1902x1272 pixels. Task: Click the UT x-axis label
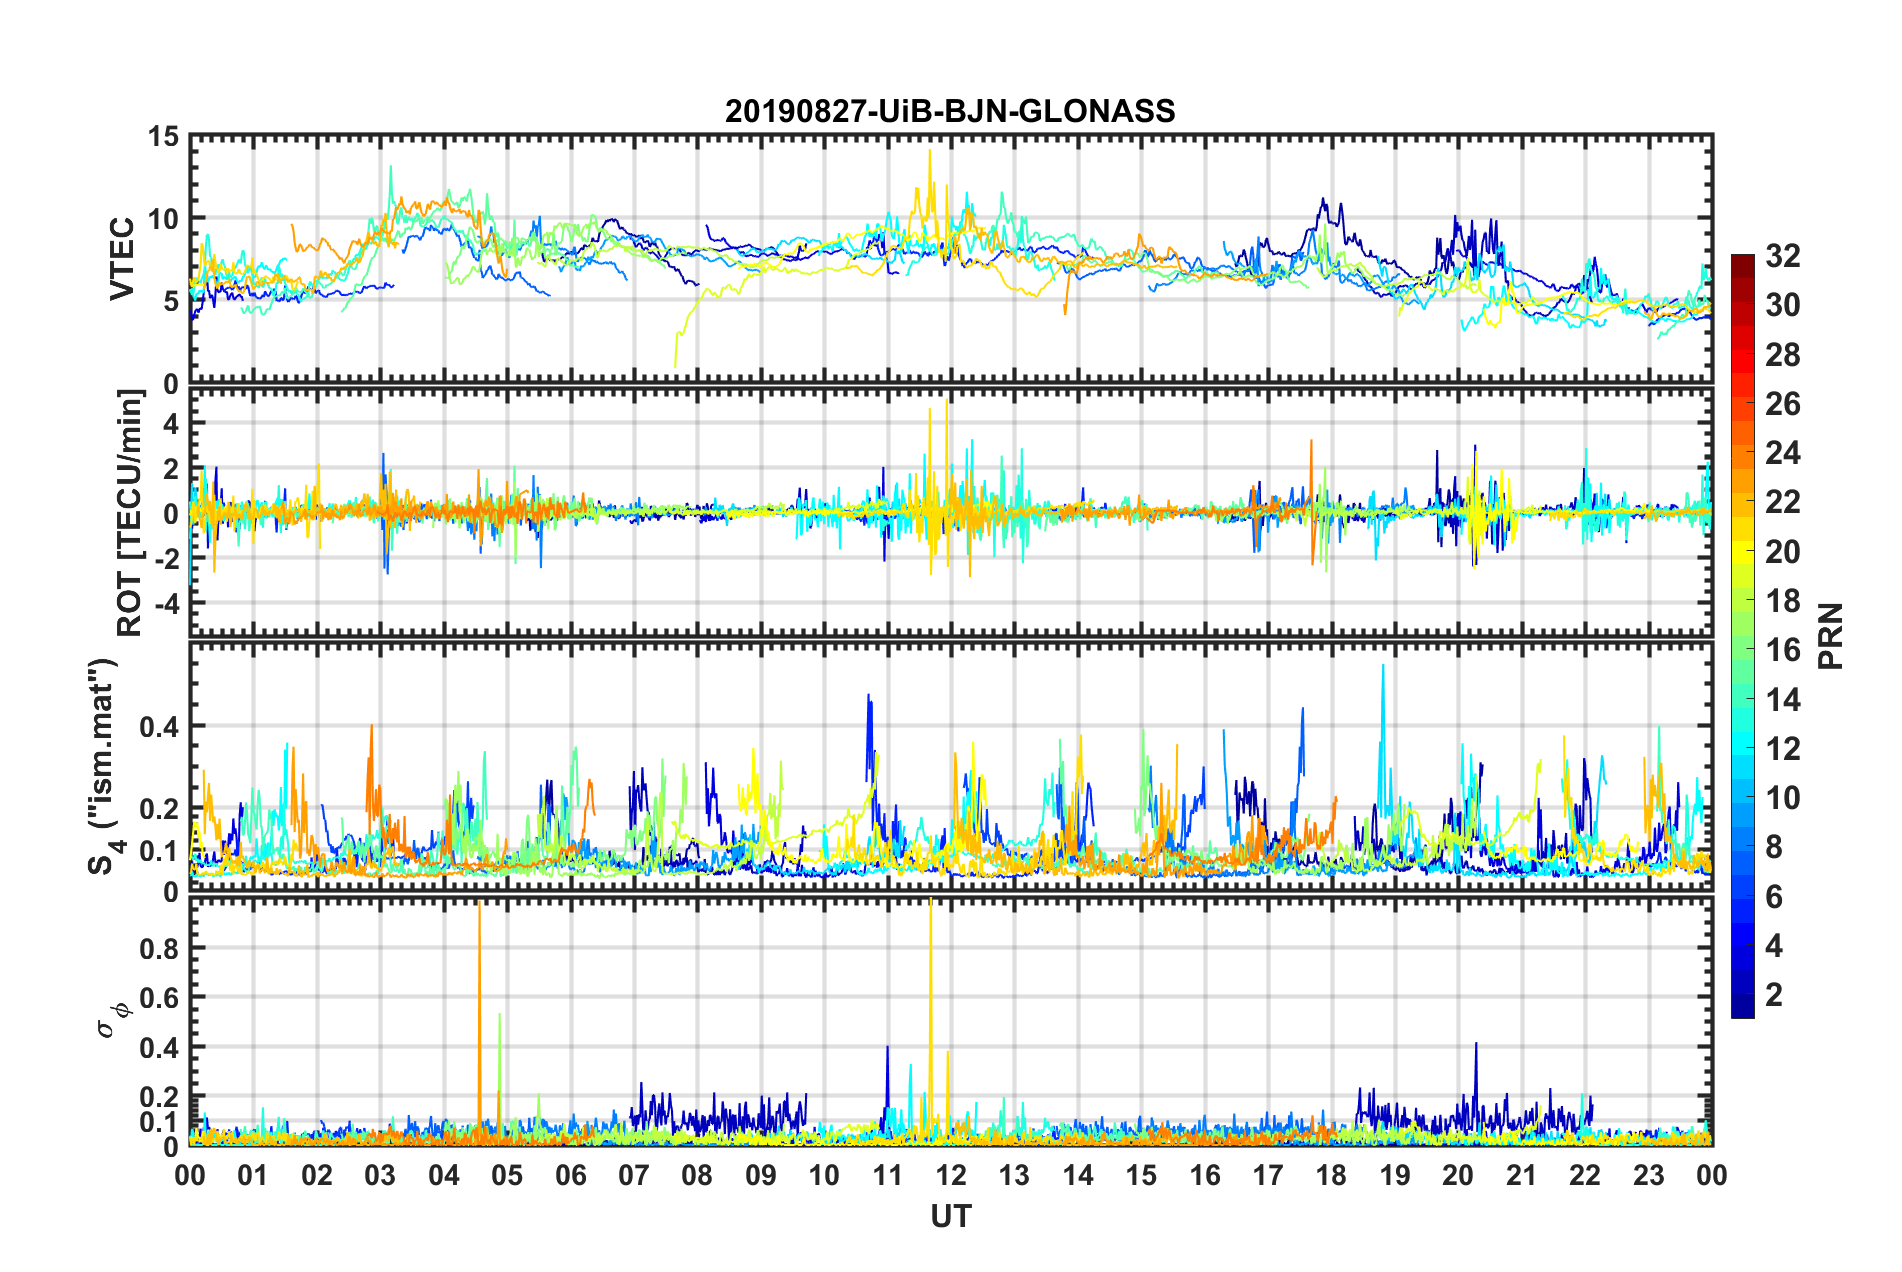[x=950, y=1216]
